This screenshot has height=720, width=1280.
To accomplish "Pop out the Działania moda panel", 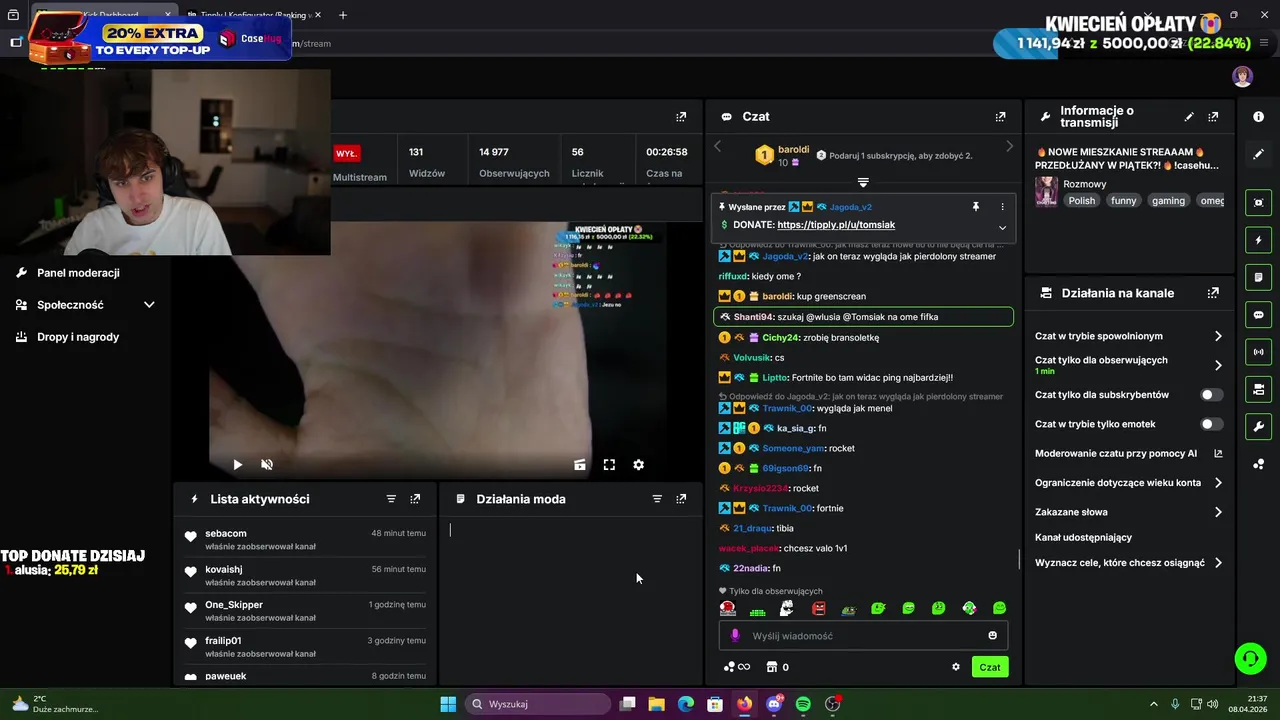I will (x=681, y=499).
